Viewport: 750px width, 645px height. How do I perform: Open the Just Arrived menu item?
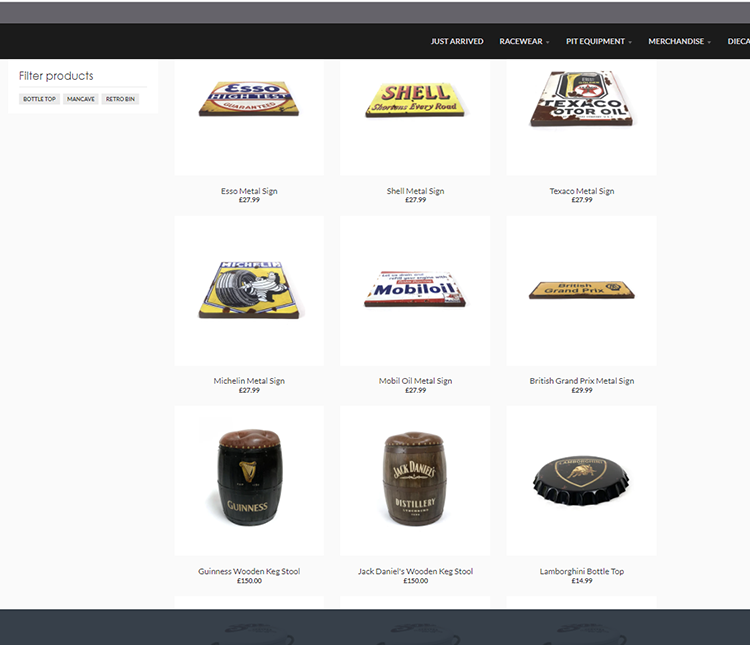[x=457, y=41]
